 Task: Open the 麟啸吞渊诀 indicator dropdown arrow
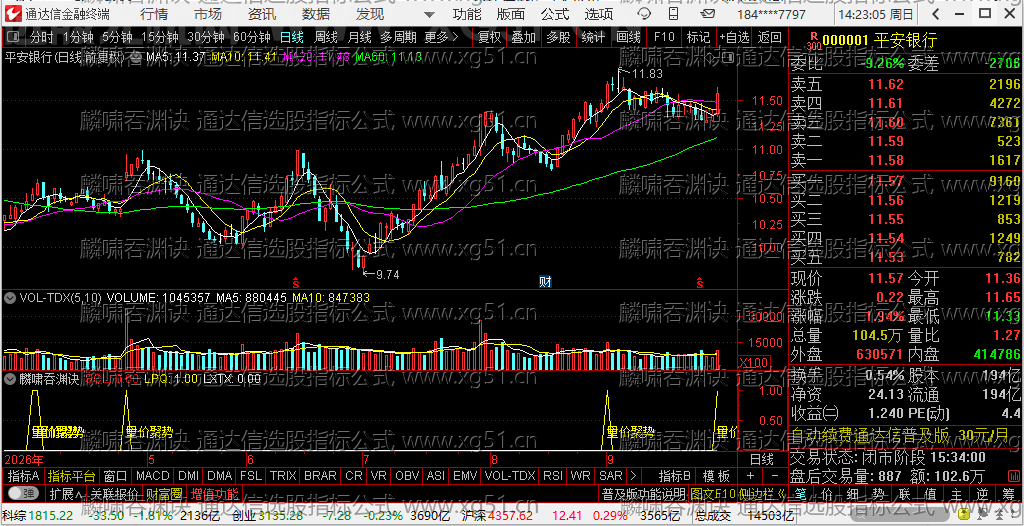10,378
